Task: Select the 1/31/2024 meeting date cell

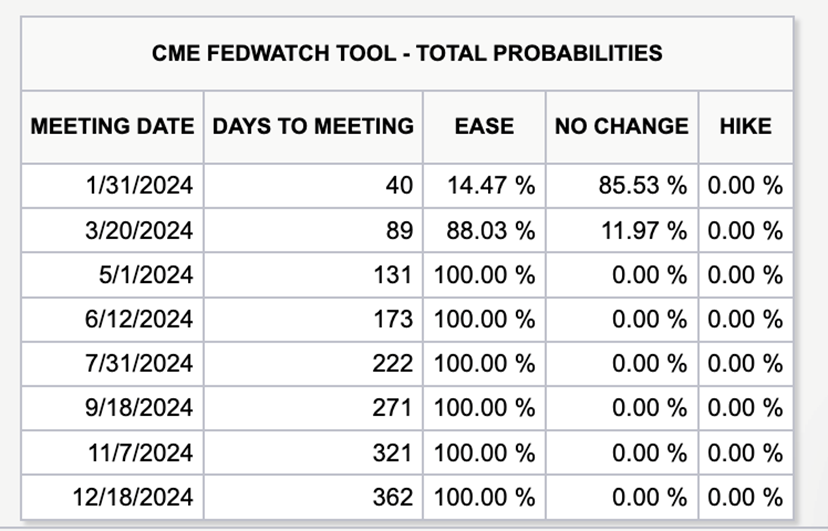Action: 139,185
